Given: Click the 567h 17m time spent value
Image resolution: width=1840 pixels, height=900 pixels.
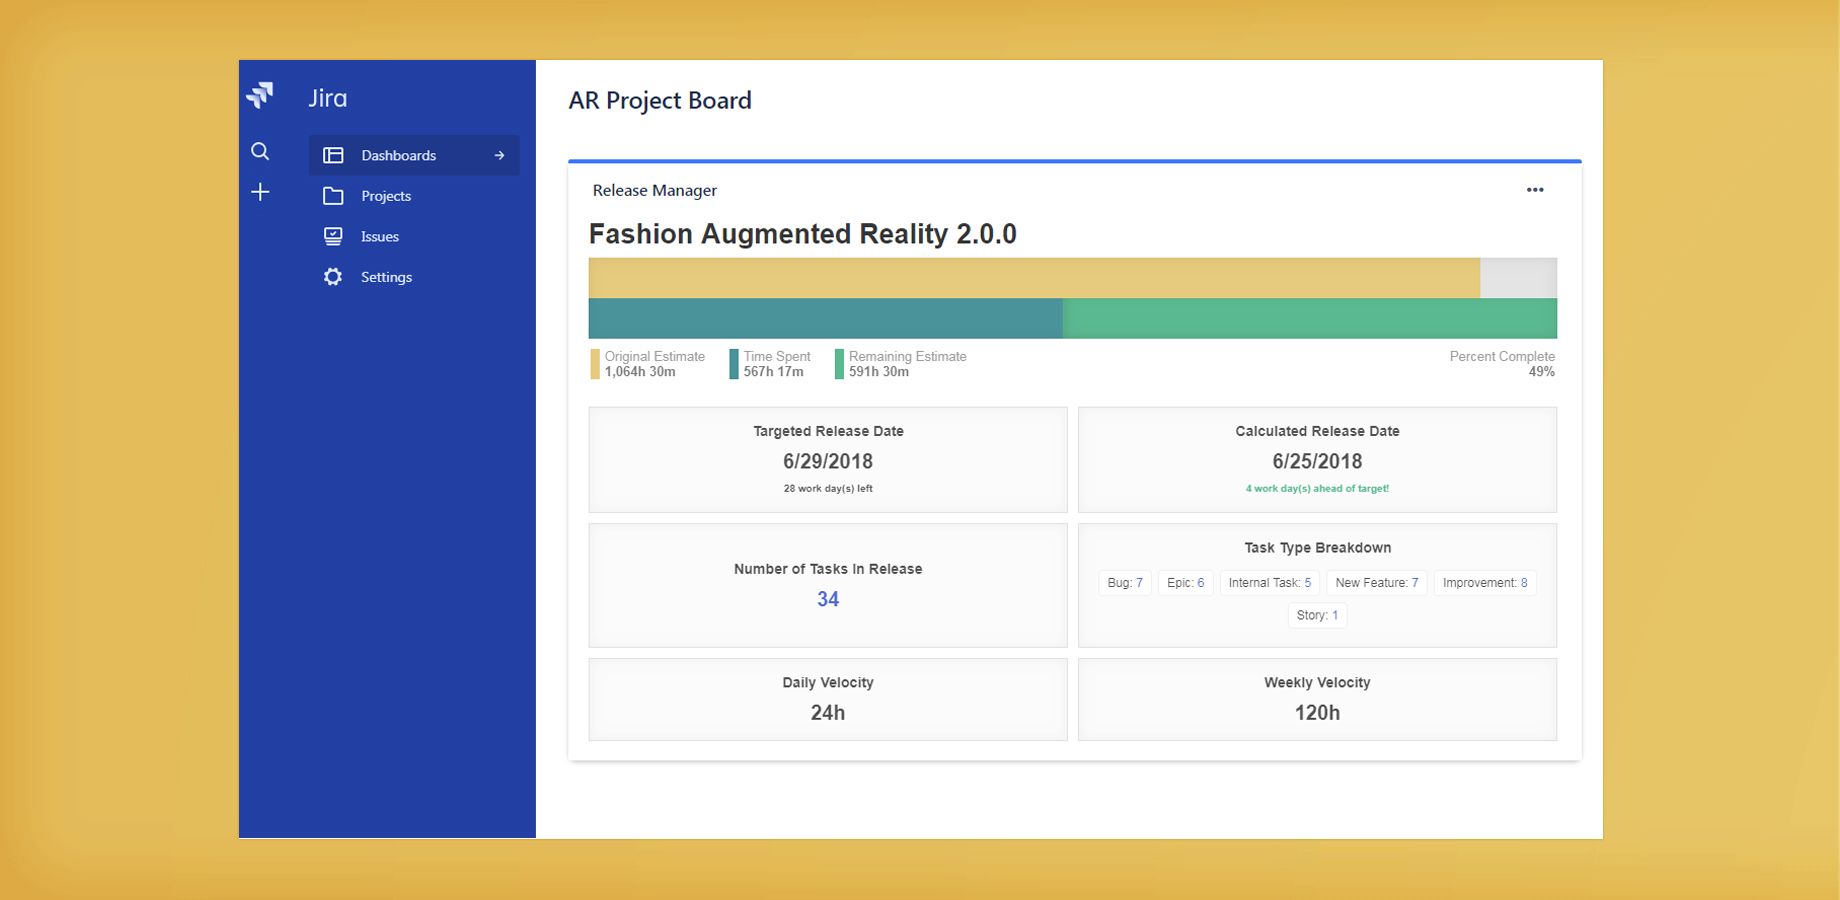Looking at the screenshot, I should point(773,372).
